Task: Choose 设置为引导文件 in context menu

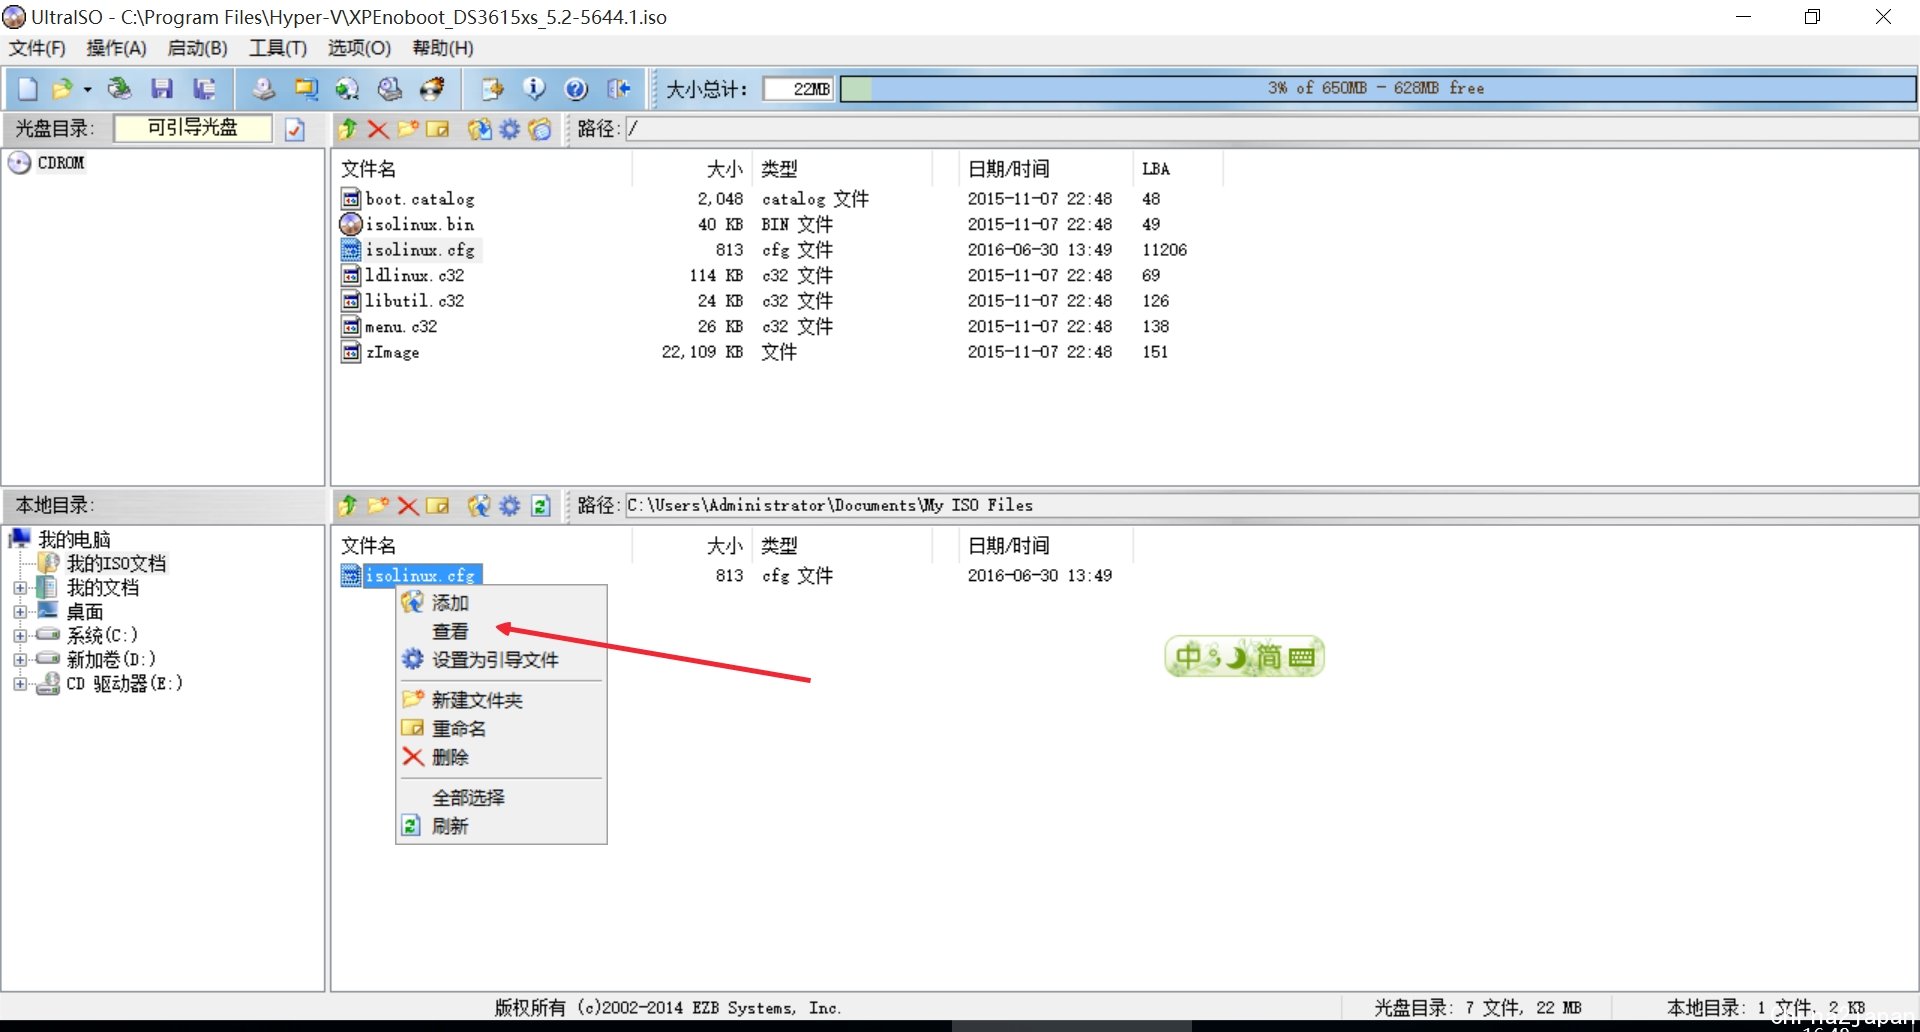Action: [x=501, y=660]
